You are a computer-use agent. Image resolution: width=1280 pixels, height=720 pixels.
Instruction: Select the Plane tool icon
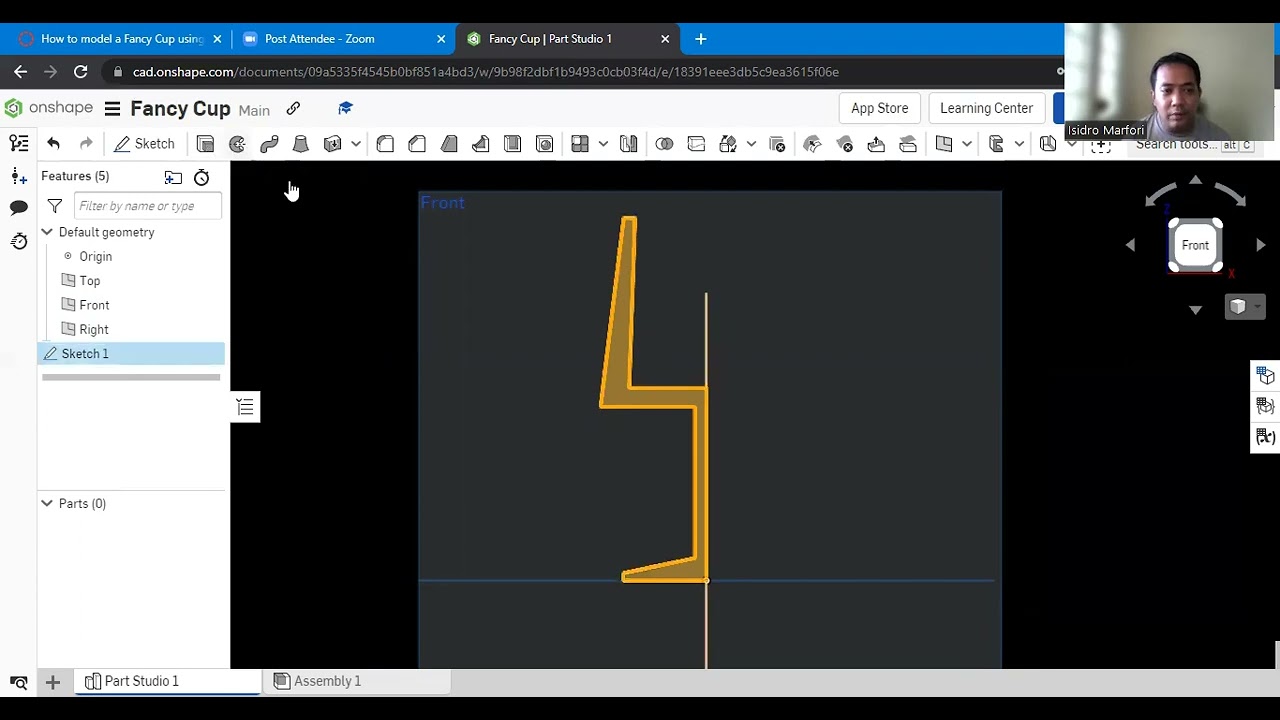coord(944,144)
